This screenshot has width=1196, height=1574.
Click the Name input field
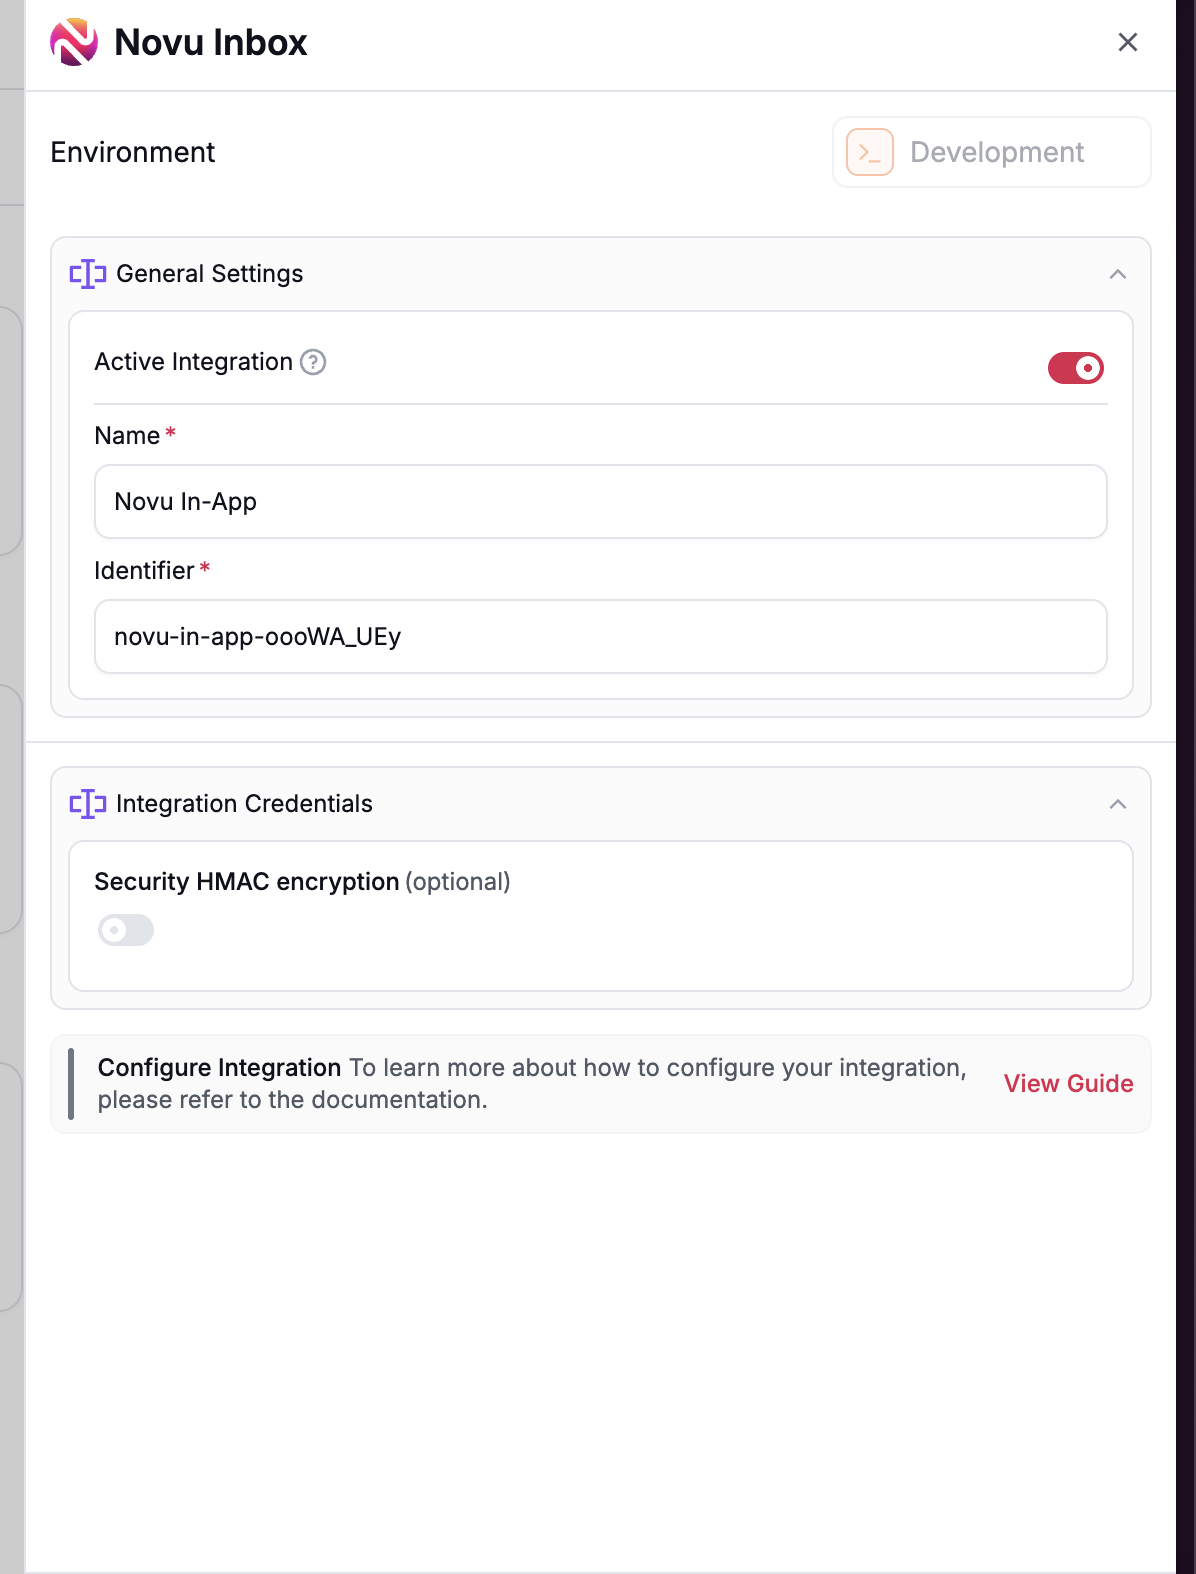(600, 502)
